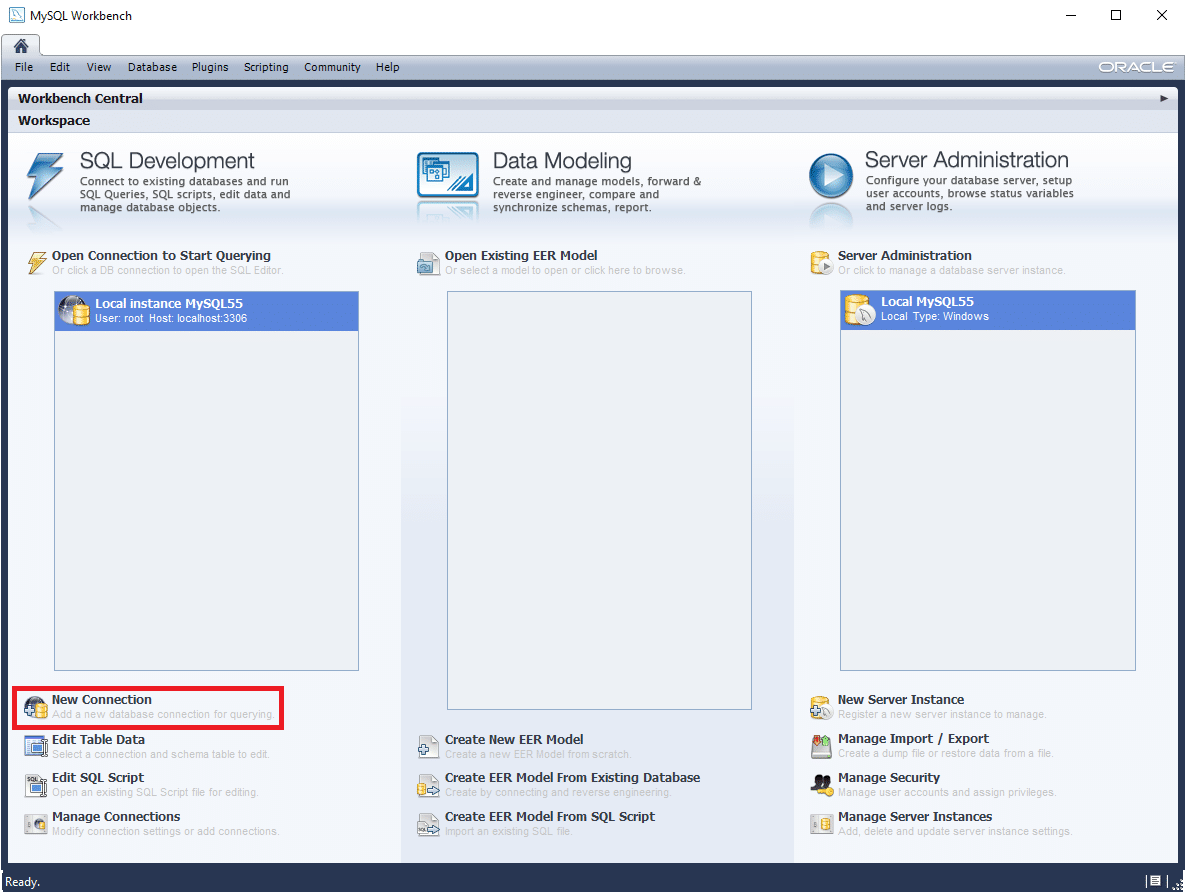Open Create EER Model From SQL Script
The height and width of the screenshot is (893, 1186).
[550, 817]
